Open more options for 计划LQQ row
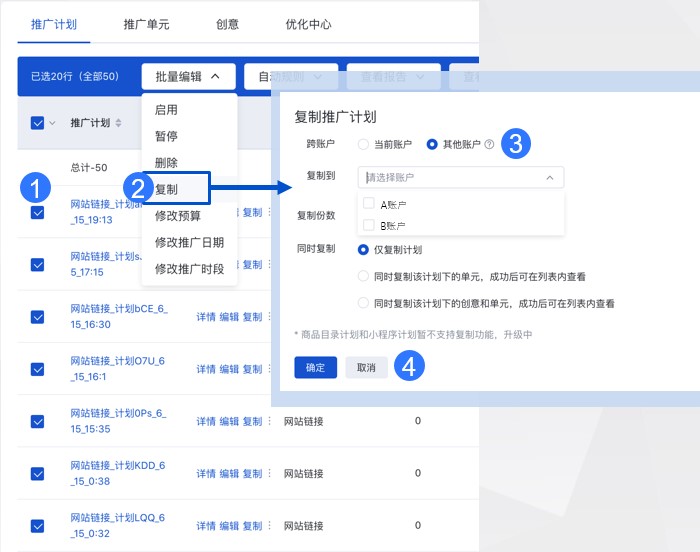 coord(269,525)
